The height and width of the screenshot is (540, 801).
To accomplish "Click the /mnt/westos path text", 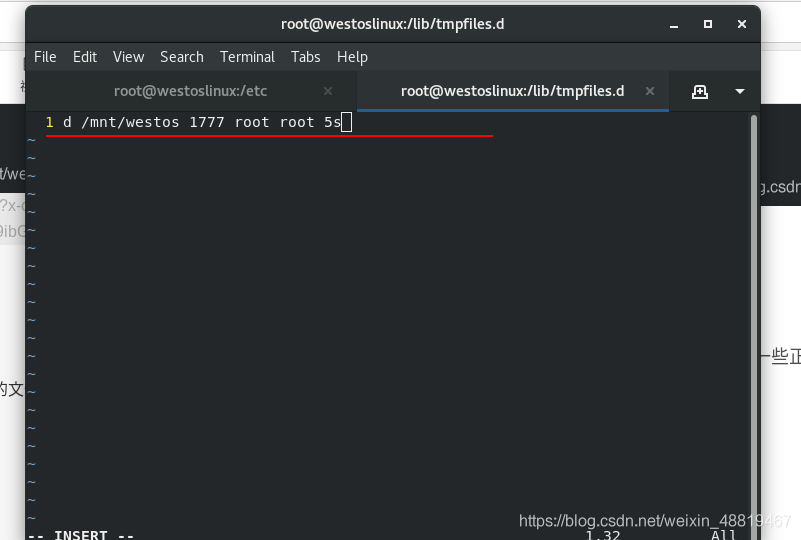I will point(130,123).
